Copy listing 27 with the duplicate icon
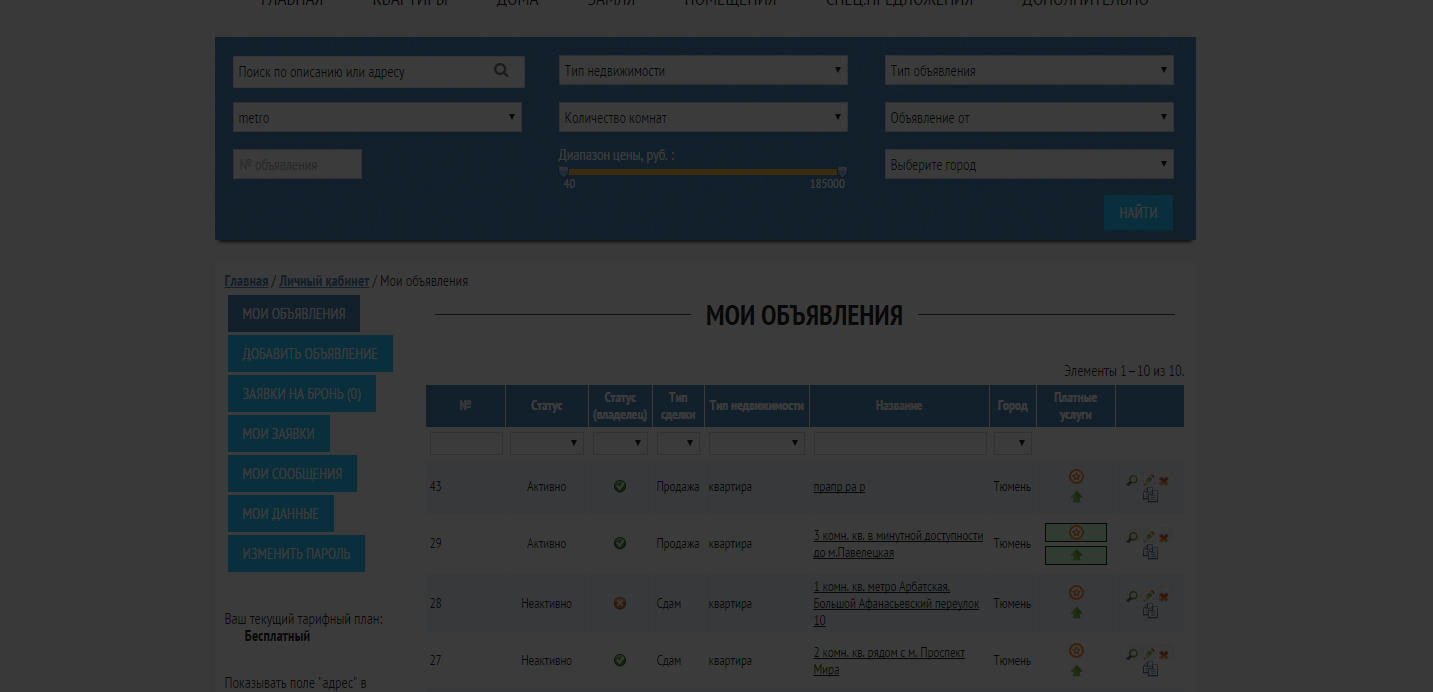The height and width of the screenshot is (692, 1433). 1150,669
